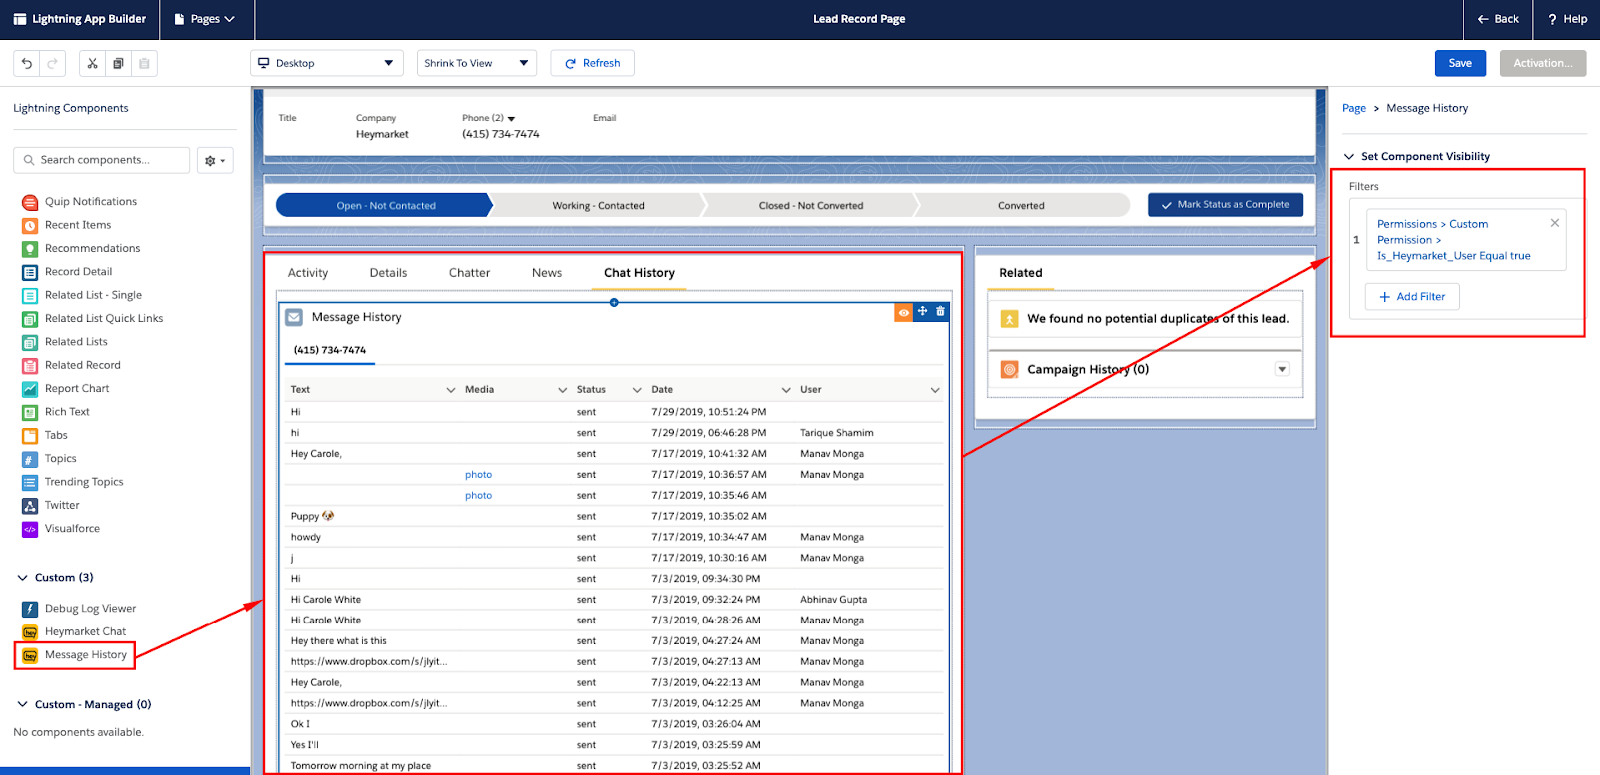This screenshot has height=775, width=1600.
Task: Click the Undo arrow icon
Action: (x=27, y=63)
